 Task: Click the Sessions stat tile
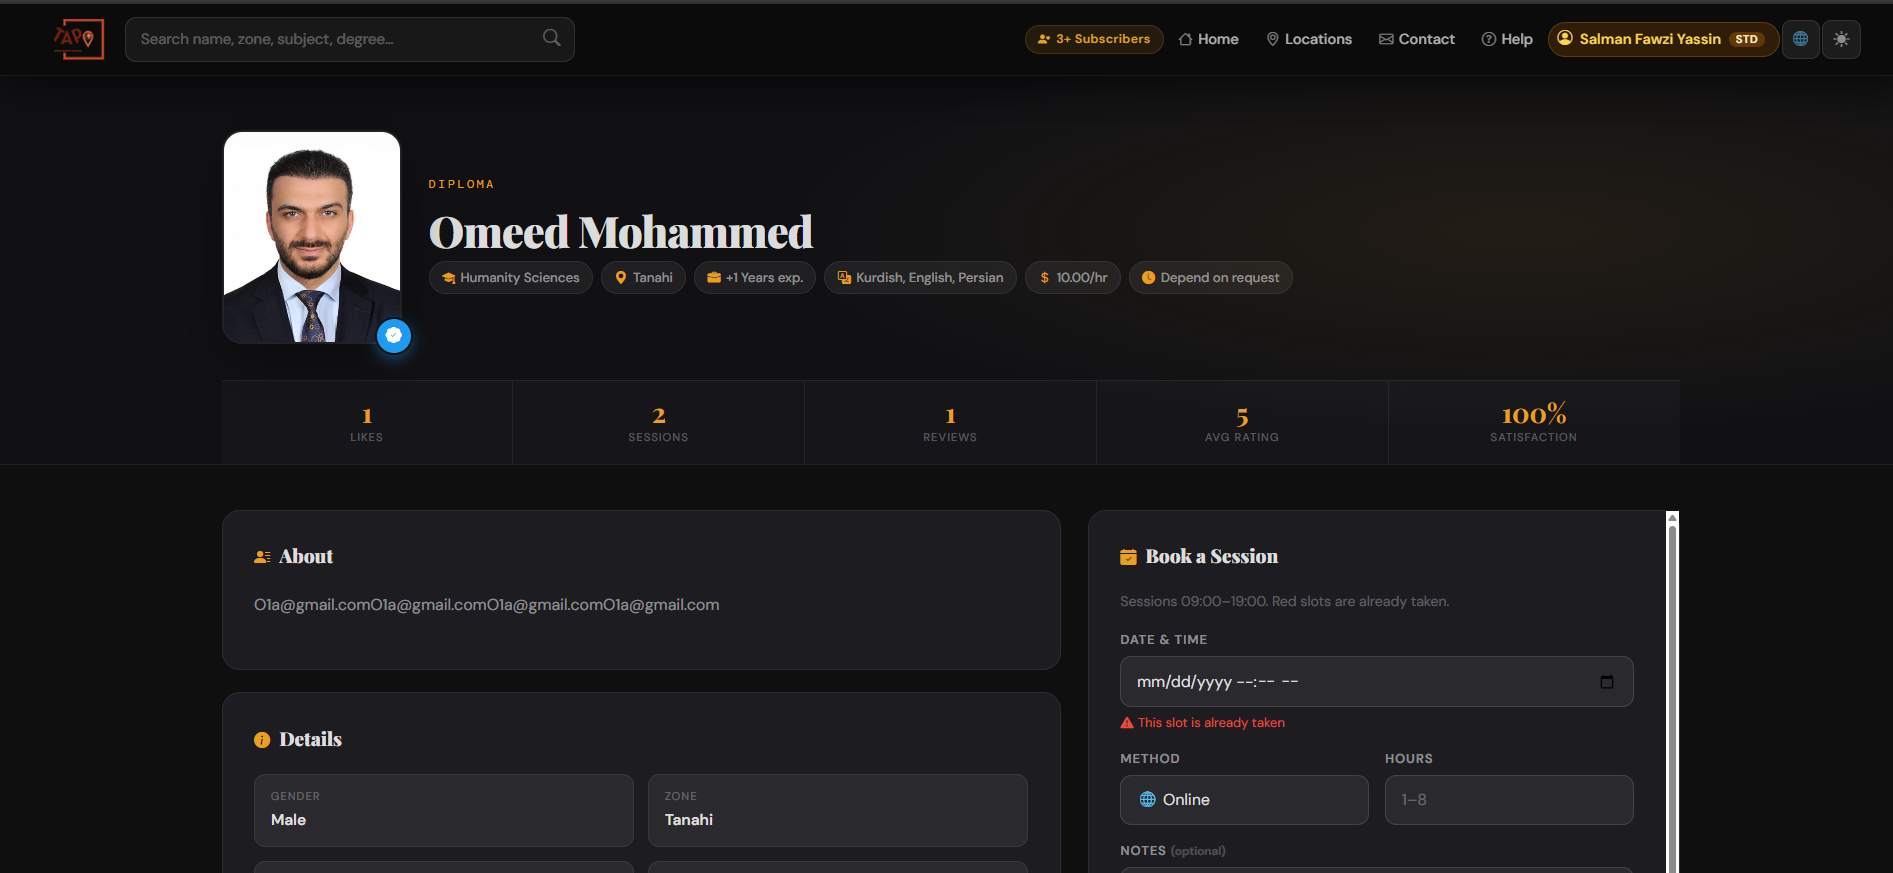point(658,423)
